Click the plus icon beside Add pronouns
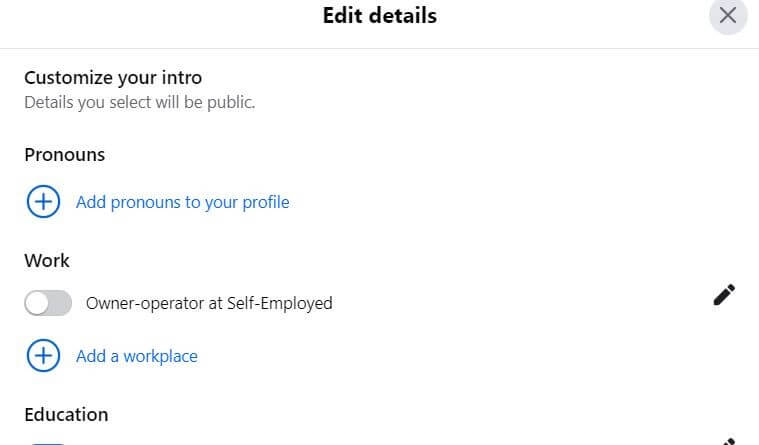Image resolution: width=759 pixels, height=445 pixels. [x=42, y=202]
